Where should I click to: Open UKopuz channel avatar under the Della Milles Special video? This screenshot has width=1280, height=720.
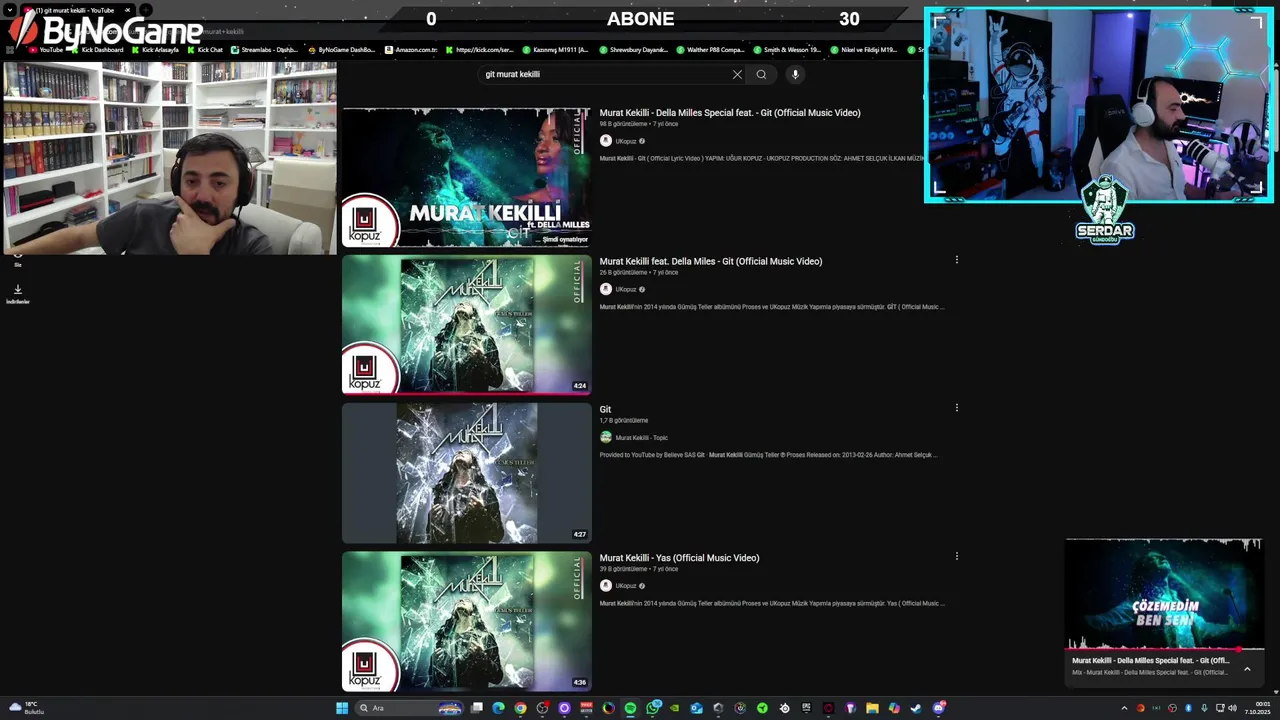click(605, 141)
